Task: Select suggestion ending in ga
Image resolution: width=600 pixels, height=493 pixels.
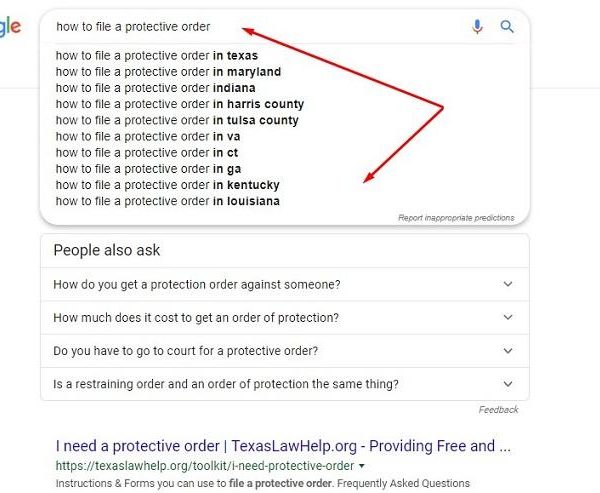Action: tap(148, 169)
